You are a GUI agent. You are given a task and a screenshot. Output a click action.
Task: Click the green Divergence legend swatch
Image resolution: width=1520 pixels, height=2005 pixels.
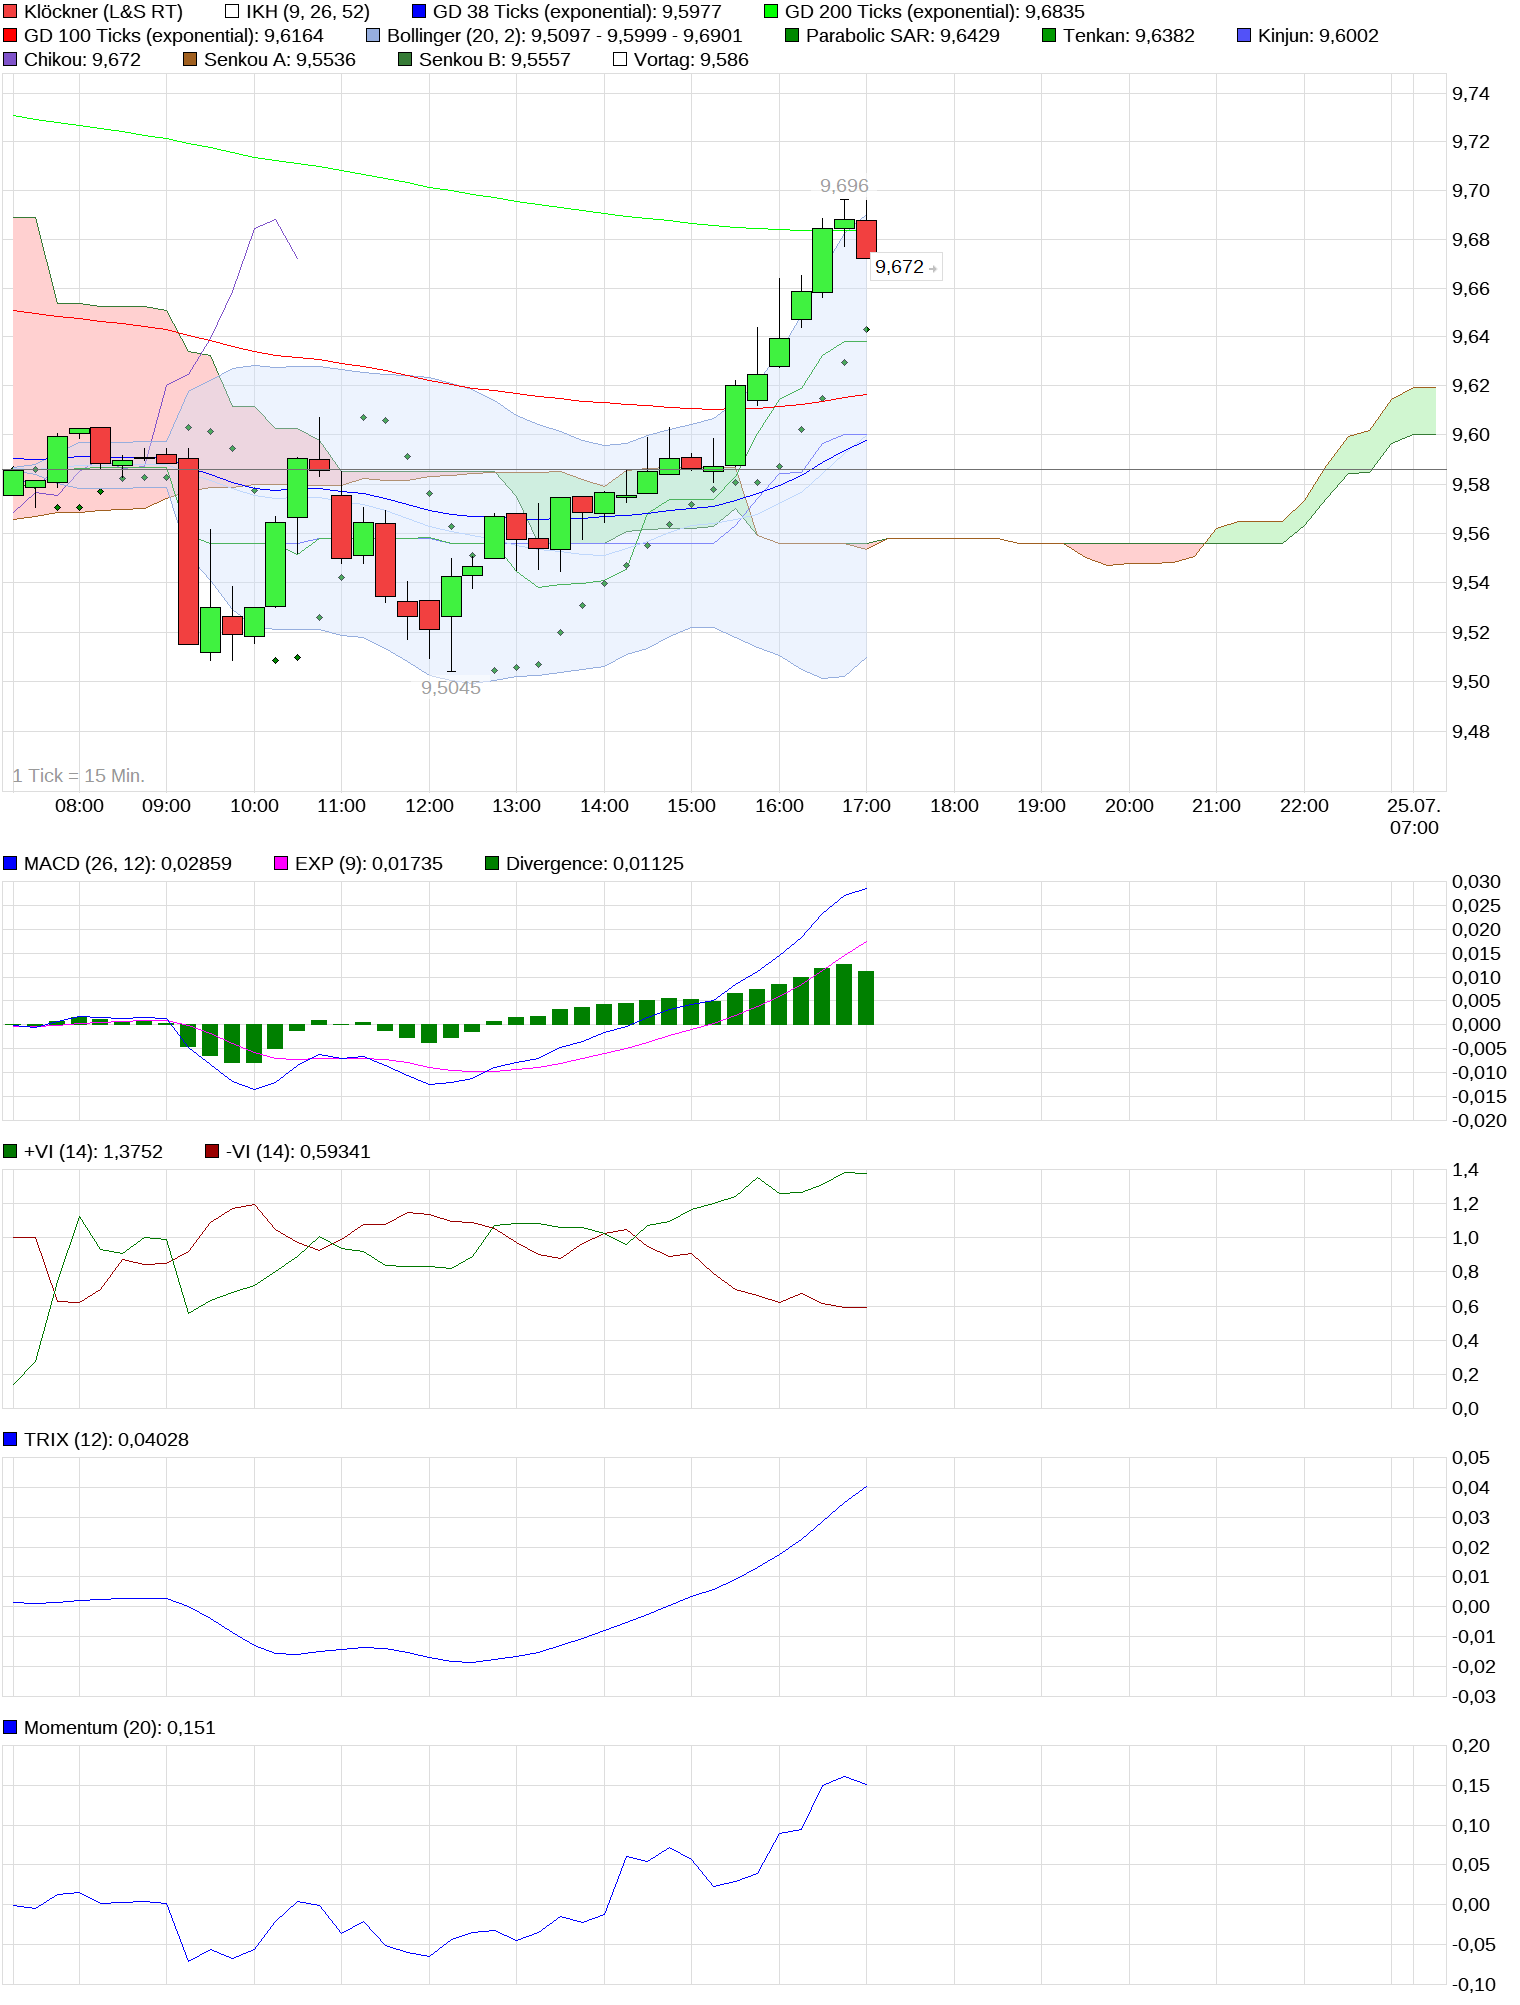492,864
